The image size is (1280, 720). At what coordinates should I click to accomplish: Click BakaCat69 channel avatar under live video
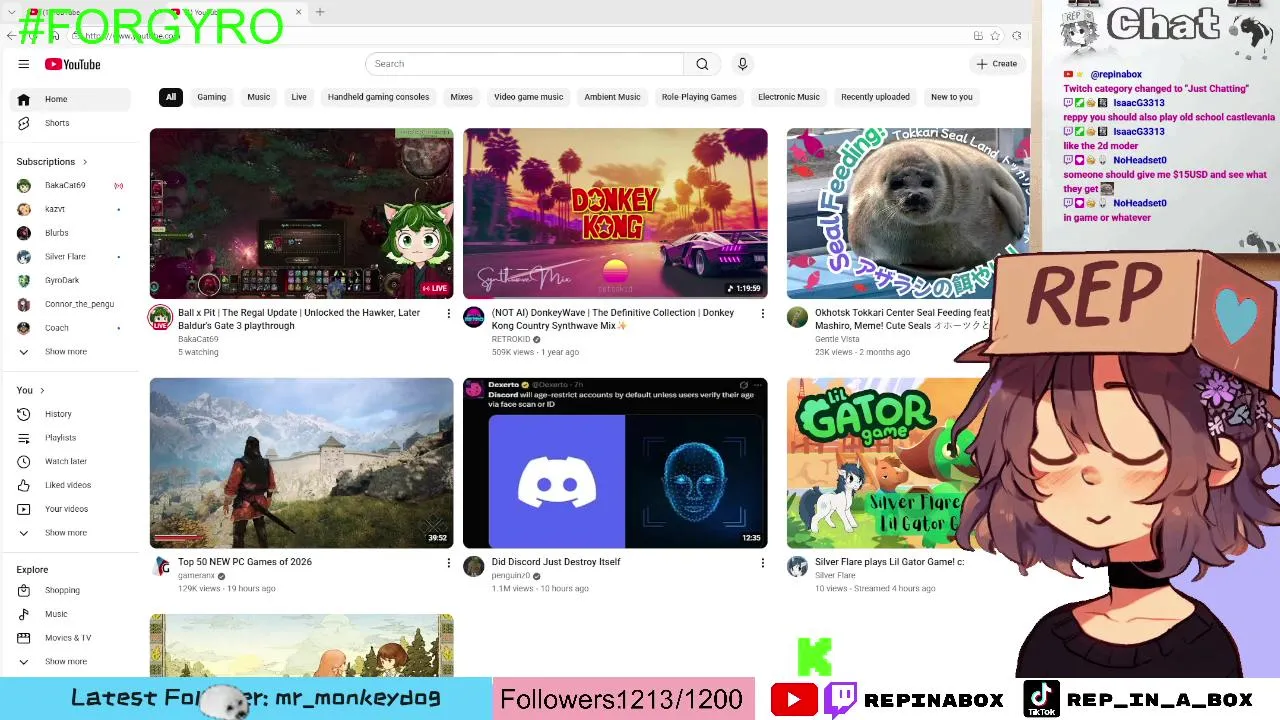(160, 319)
